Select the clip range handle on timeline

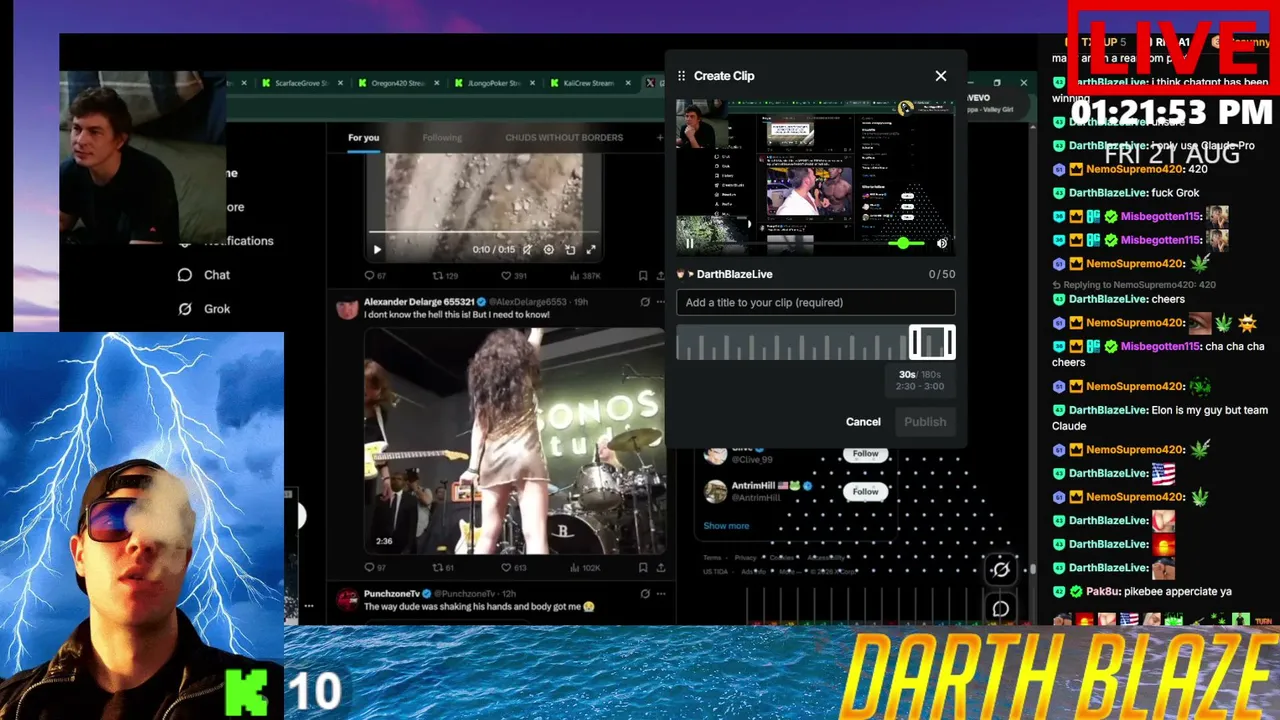pos(931,343)
